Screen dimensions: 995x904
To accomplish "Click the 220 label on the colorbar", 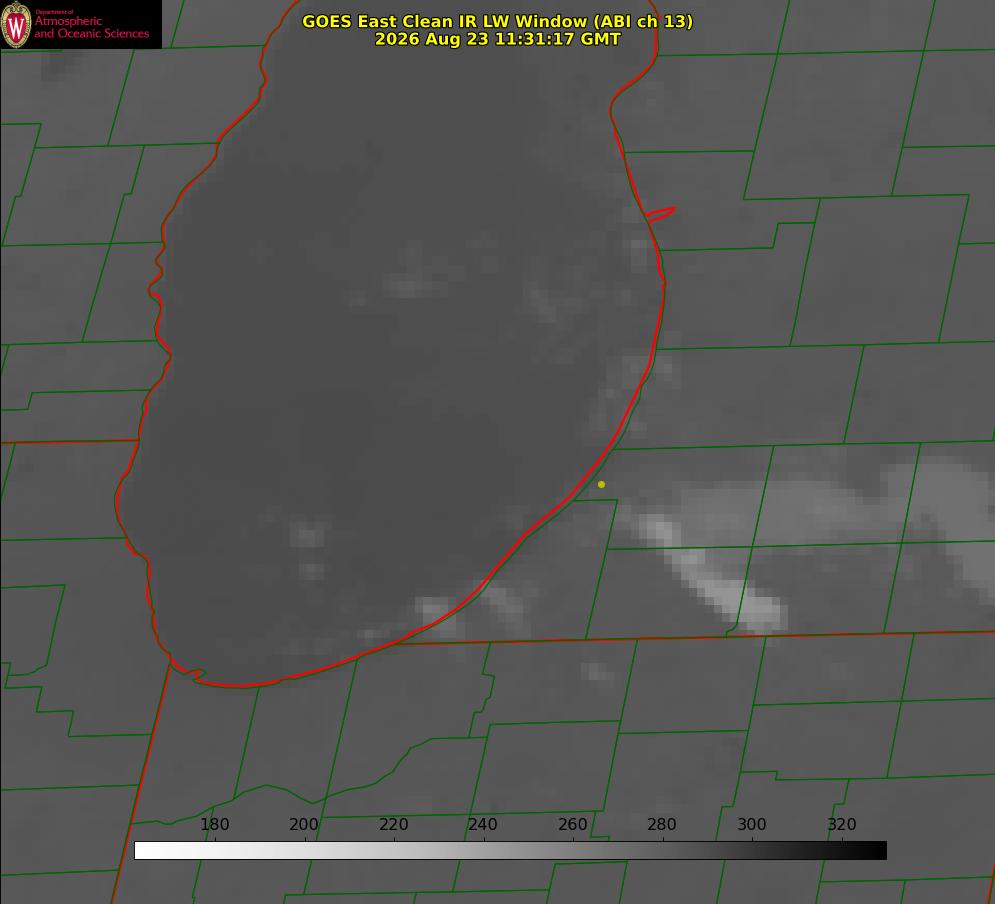I will pos(393,824).
